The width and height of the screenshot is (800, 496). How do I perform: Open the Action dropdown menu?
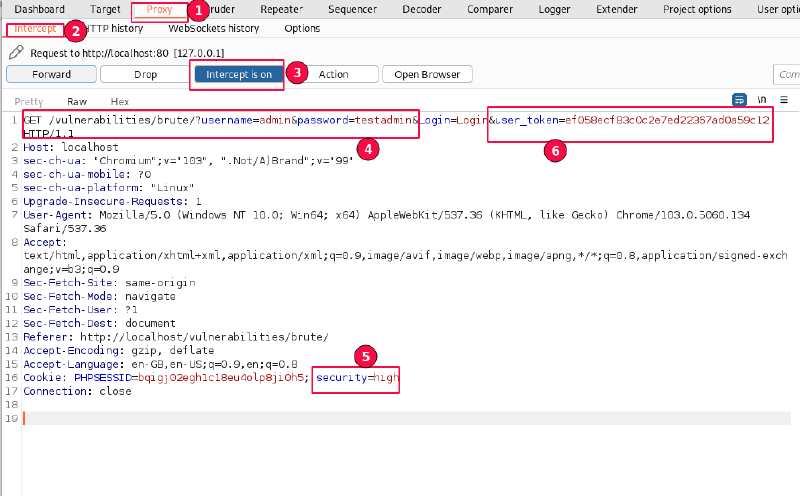[x=334, y=75]
